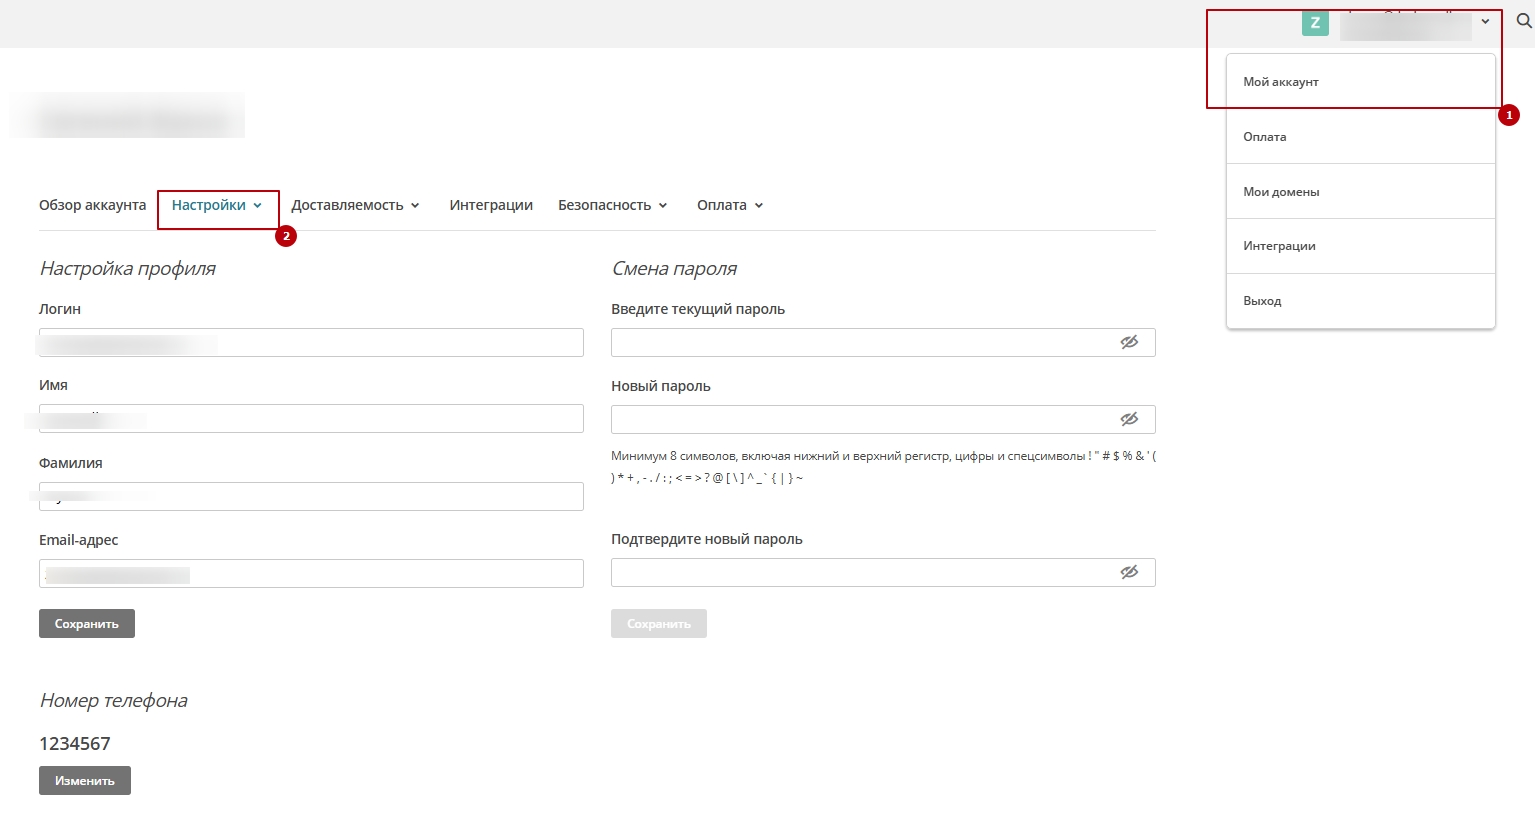Expand the Оплата tab dropdown
Image resolution: width=1535 pixels, height=825 pixels.
point(730,205)
